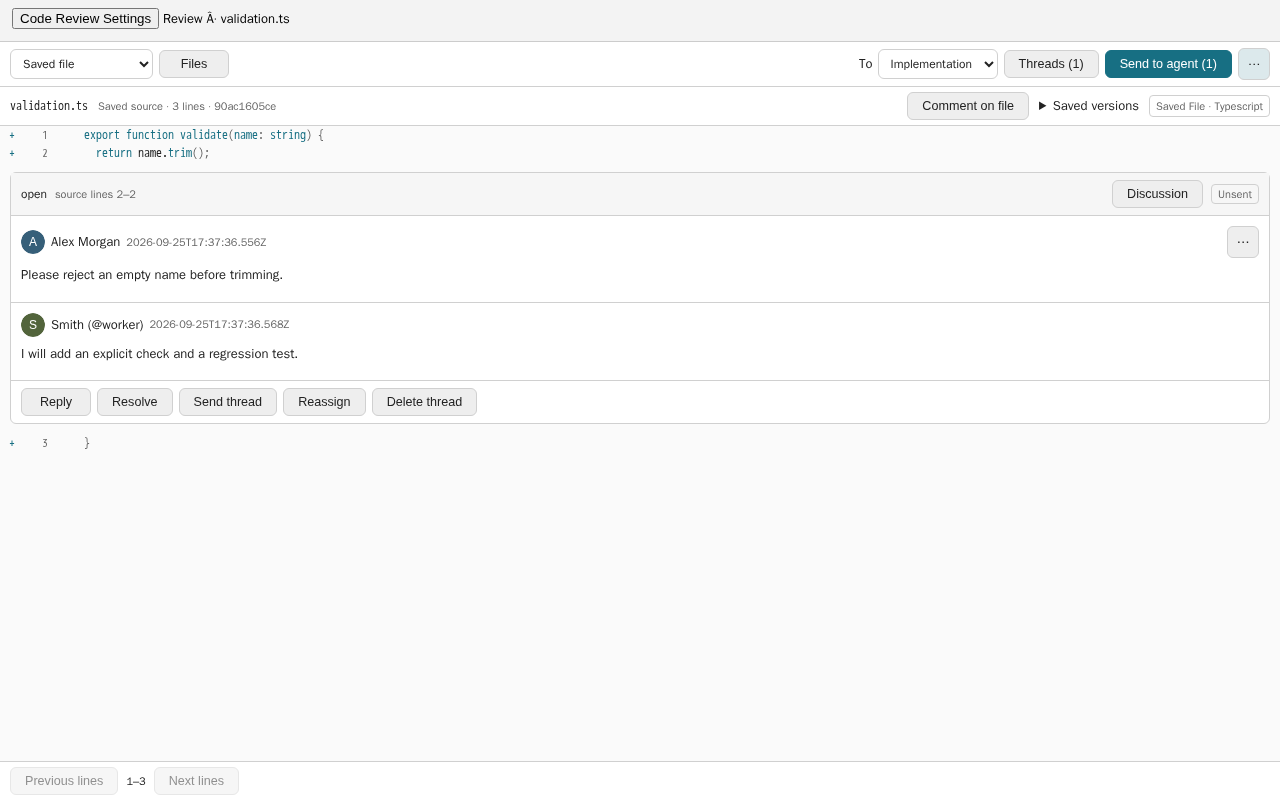
Task: Click Next lines button
Action: 196,781
